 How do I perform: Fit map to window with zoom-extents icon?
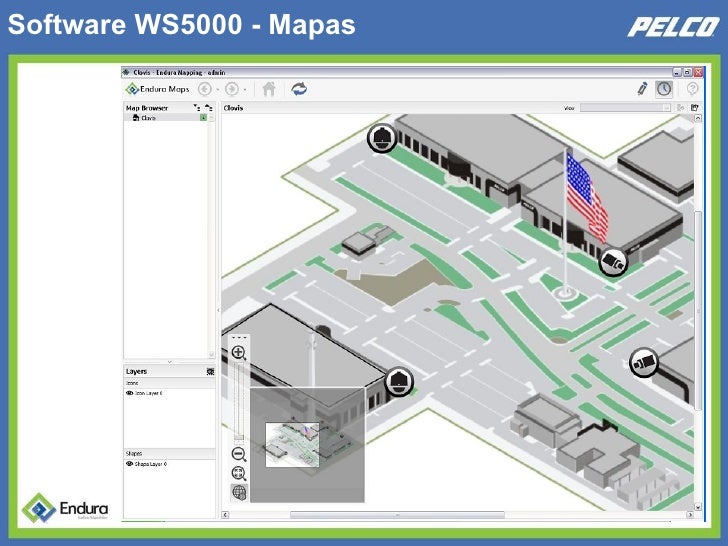239,474
